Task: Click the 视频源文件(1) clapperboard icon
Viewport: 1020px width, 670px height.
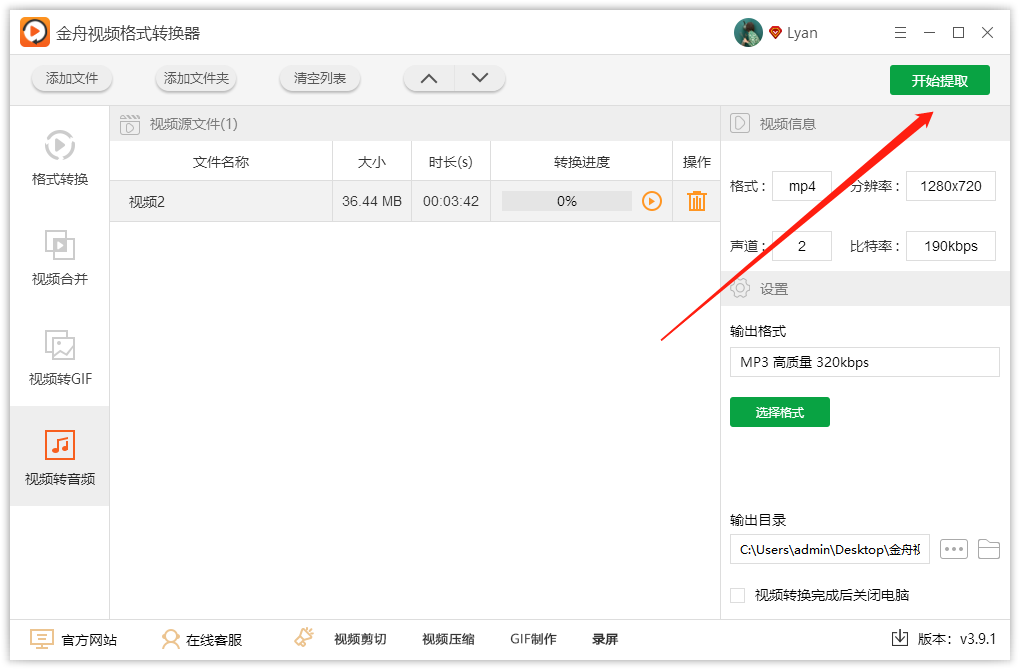Action: point(130,124)
